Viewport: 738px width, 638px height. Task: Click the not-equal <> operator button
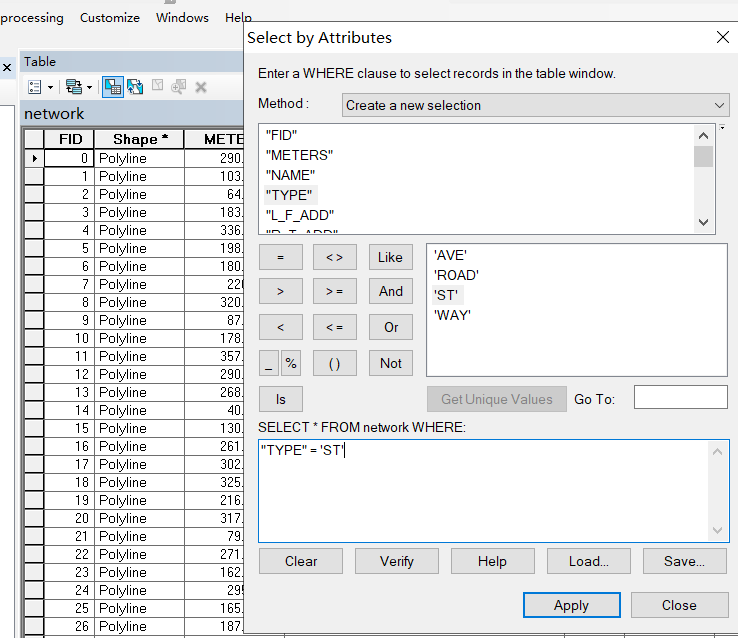click(335, 257)
